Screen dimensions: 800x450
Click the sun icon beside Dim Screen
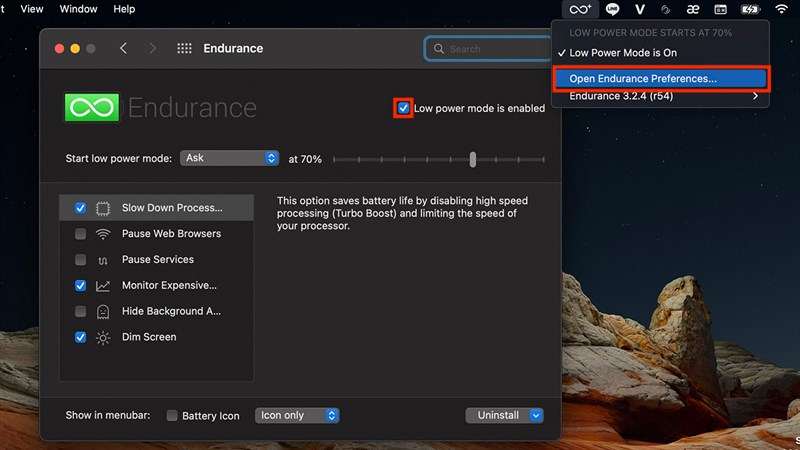103,338
